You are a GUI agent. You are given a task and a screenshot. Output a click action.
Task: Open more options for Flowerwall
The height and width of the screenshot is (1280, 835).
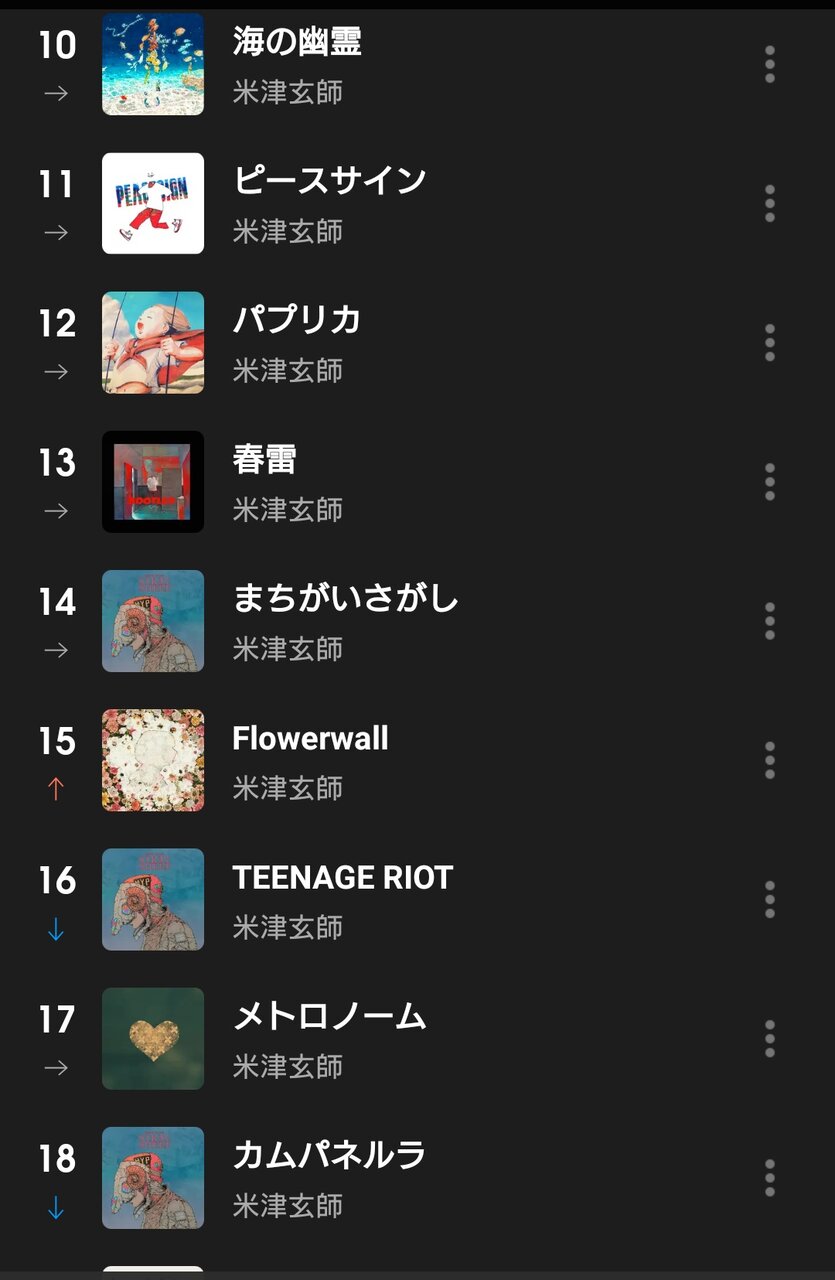click(x=769, y=760)
